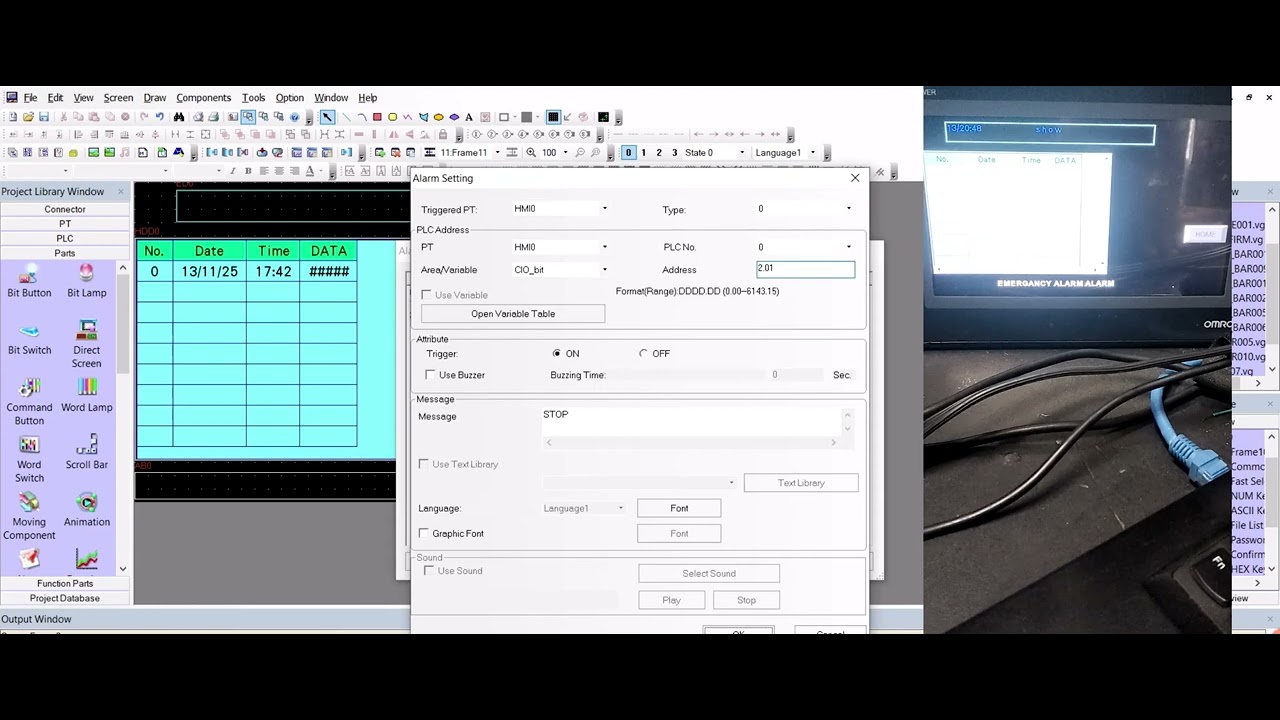Select the Bit Button part
This screenshot has height=720, width=1280.
point(29,281)
